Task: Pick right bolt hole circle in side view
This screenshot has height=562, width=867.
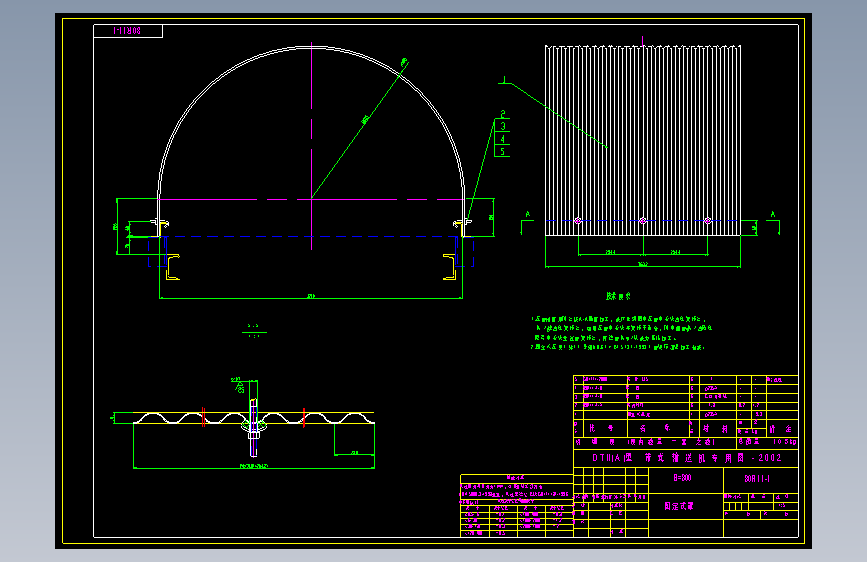Action: pos(708,221)
